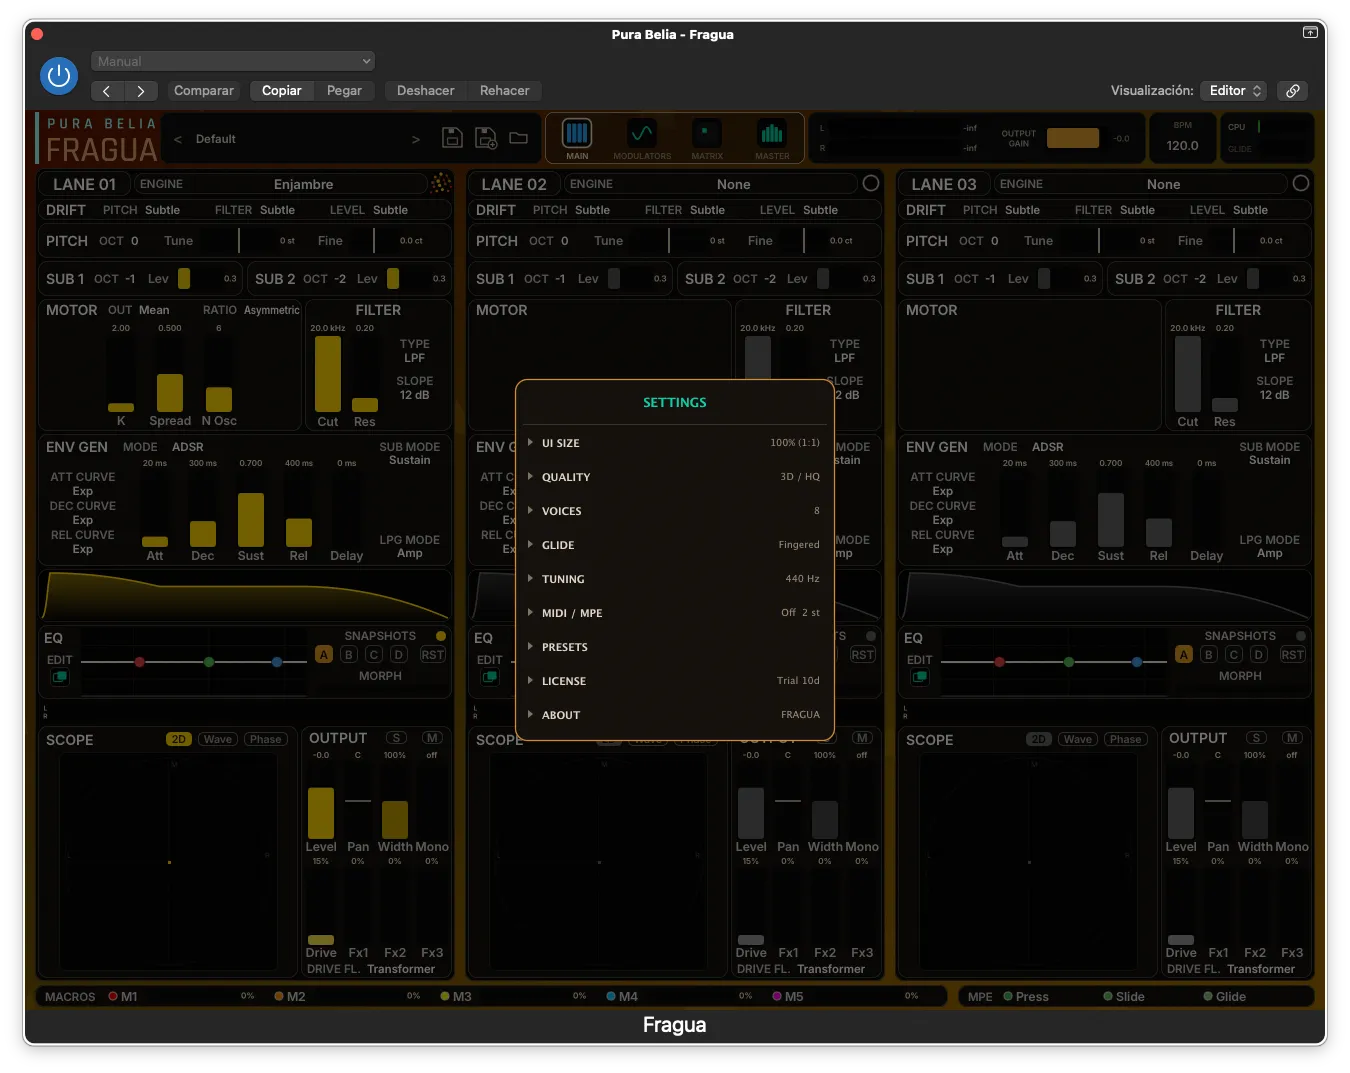This screenshot has height=1073, width=1350.
Task: Click the M4 macro blue dot
Action: [611, 996]
